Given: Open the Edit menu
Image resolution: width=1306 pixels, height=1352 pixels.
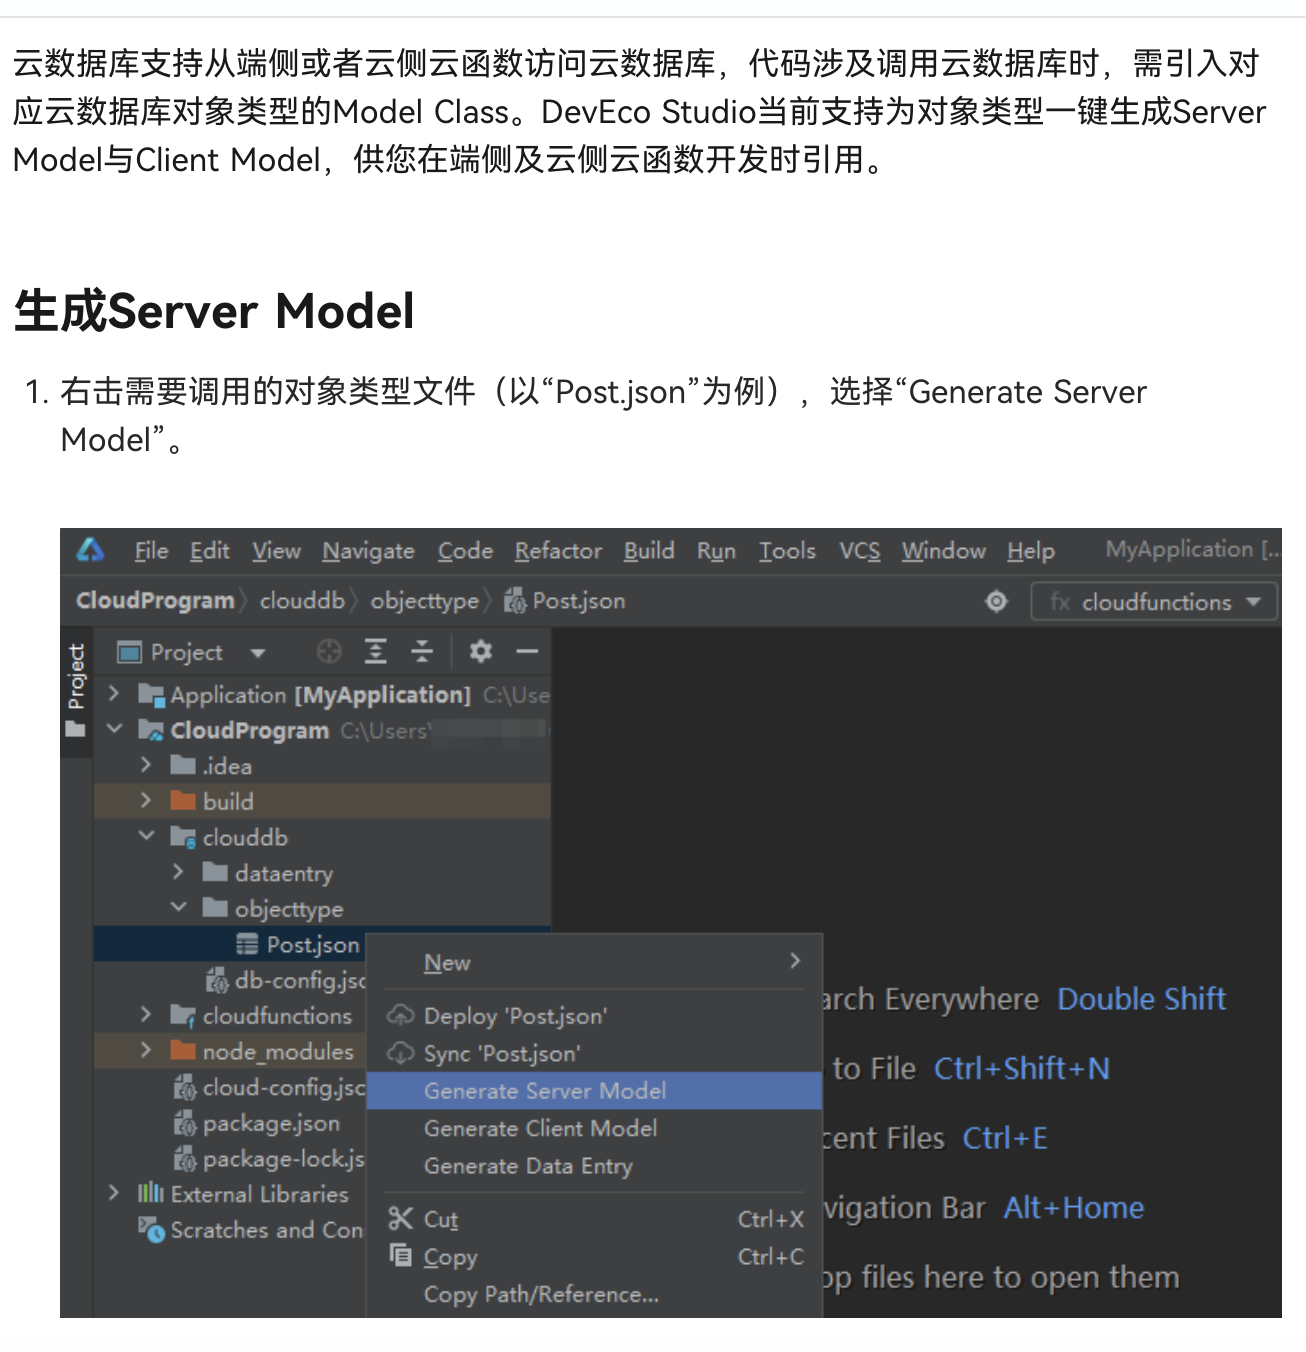Looking at the screenshot, I should point(210,551).
